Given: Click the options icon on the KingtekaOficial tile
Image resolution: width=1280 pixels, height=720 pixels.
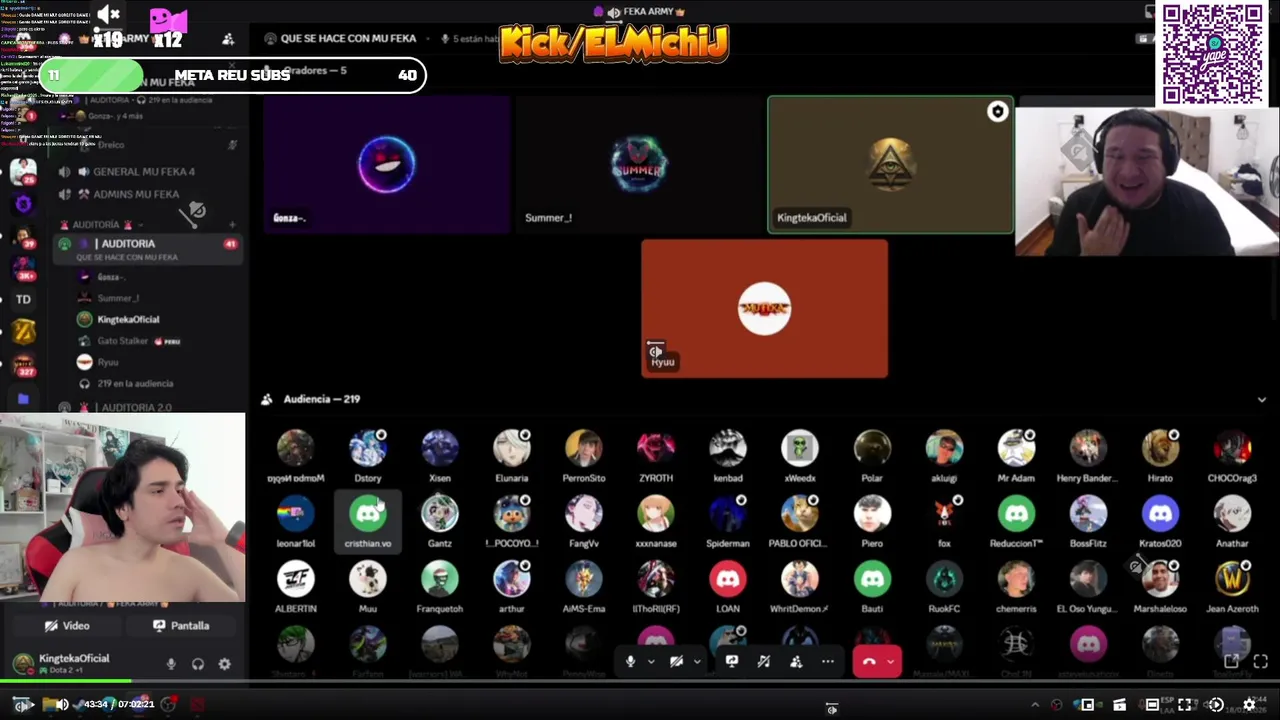Looking at the screenshot, I should coord(997,112).
